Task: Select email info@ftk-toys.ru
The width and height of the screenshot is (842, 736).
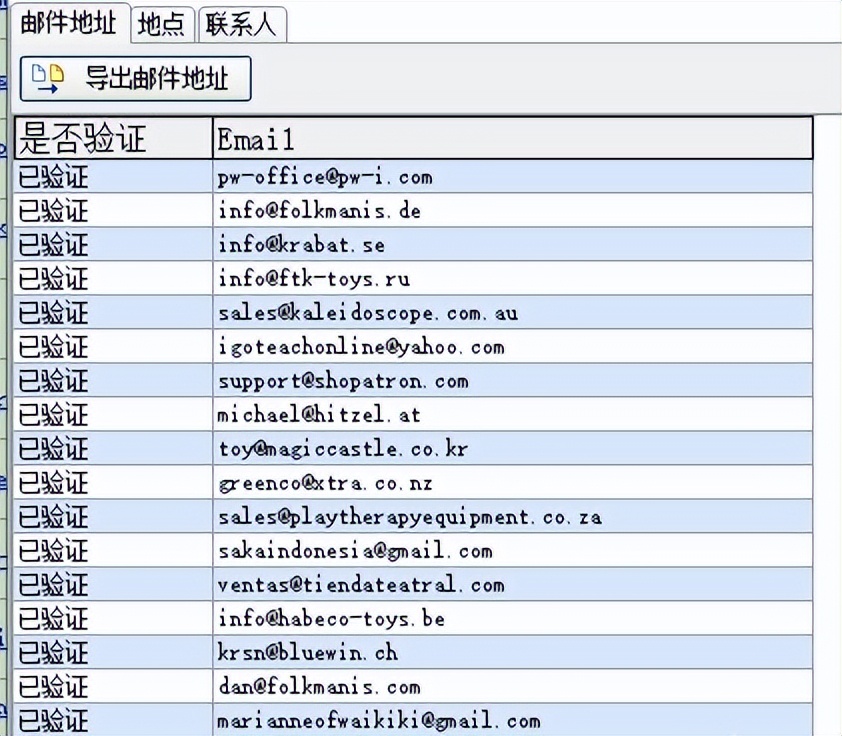Action: (x=314, y=279)
